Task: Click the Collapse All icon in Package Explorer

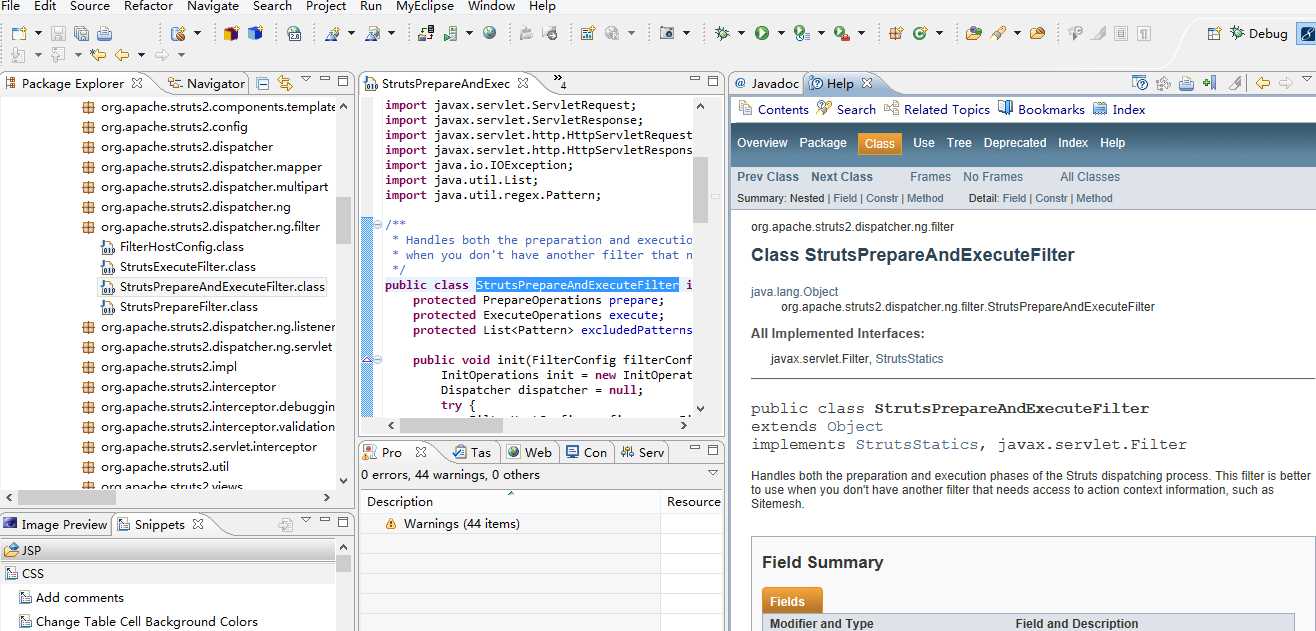Action: 262,83
